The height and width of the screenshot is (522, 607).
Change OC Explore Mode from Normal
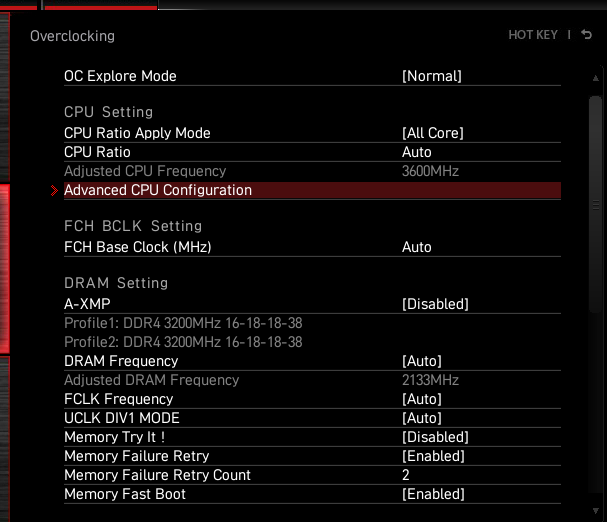coord(312,76)
